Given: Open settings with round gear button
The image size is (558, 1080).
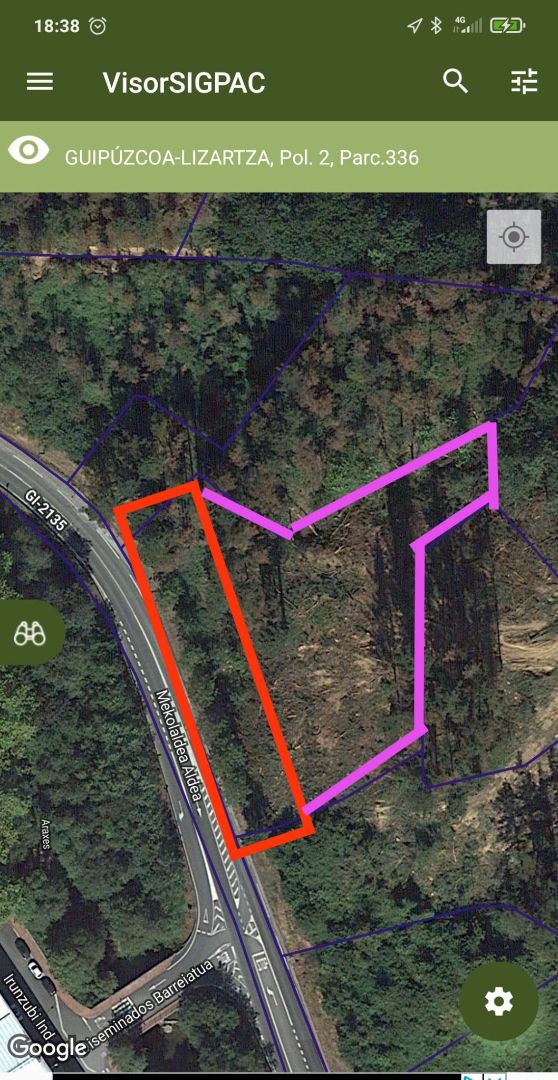Looking at the screenshot, I should click(x=499, y=1001).
